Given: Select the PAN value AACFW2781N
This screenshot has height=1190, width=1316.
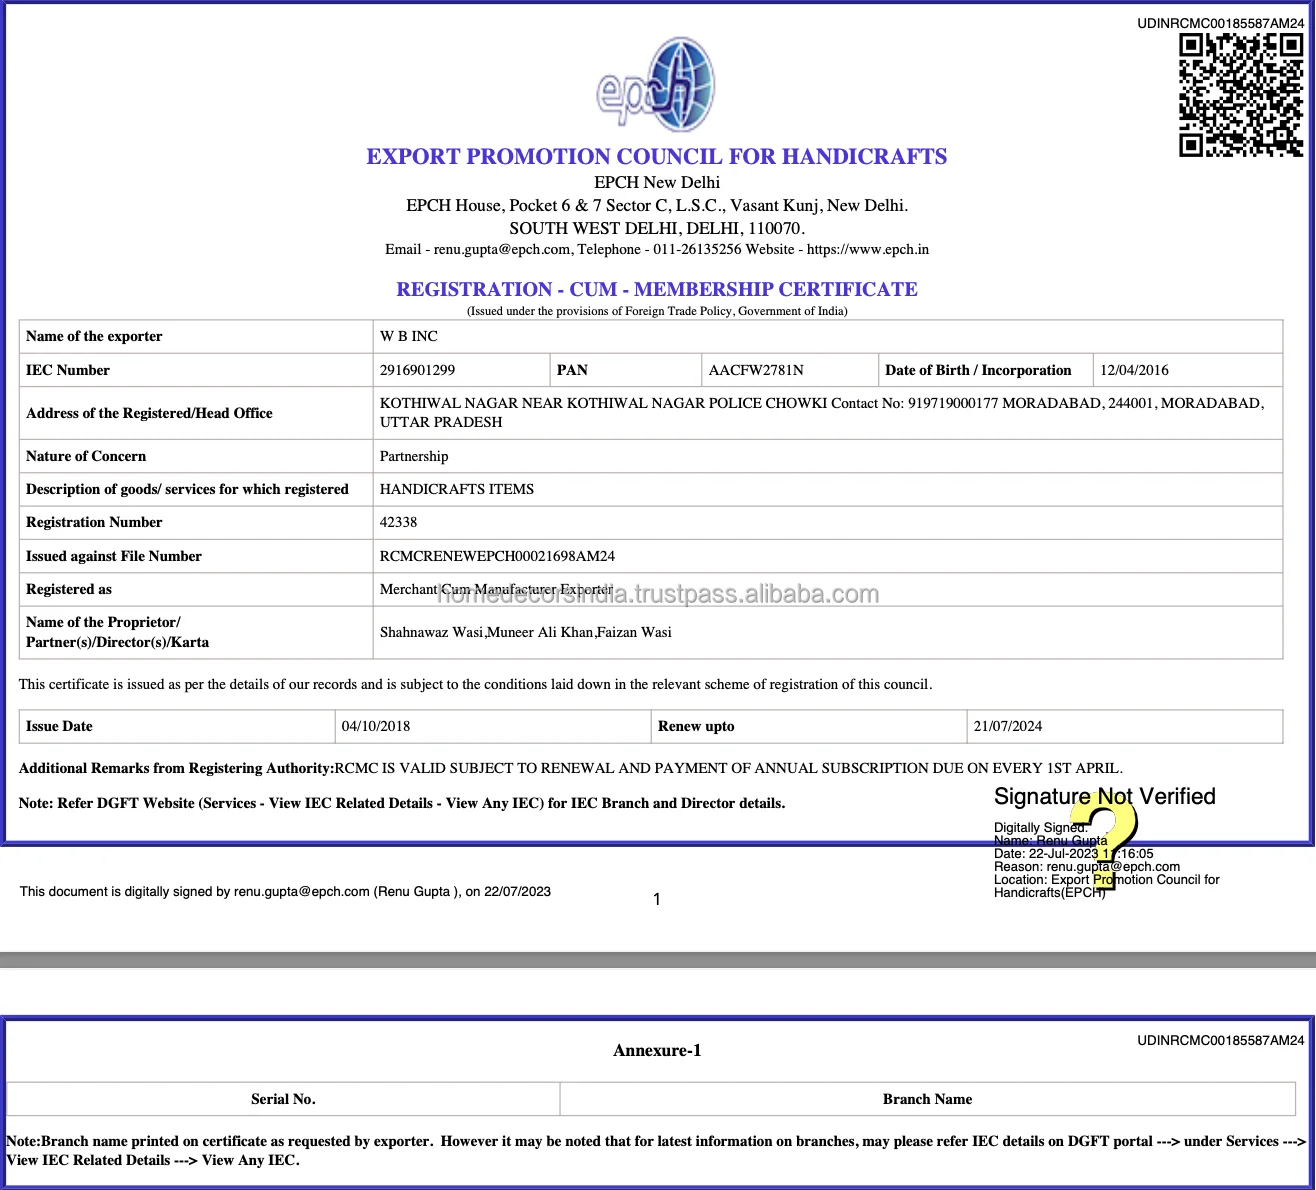Looking at the screenshot, I should pyautogui.click(x=756, y=370).
